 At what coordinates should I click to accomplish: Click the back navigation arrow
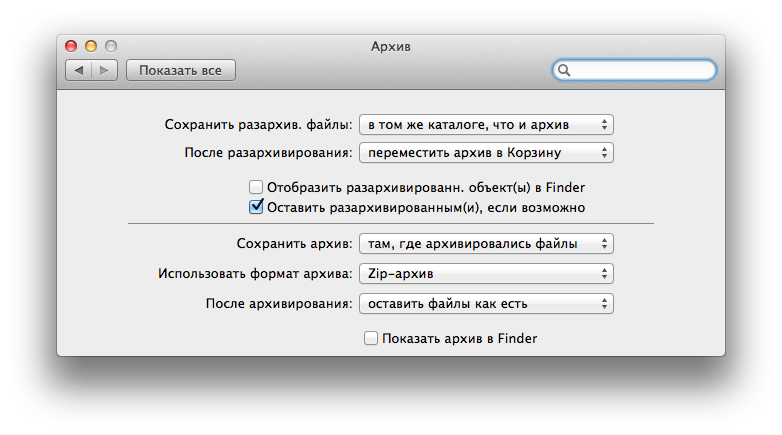point(79,70)
